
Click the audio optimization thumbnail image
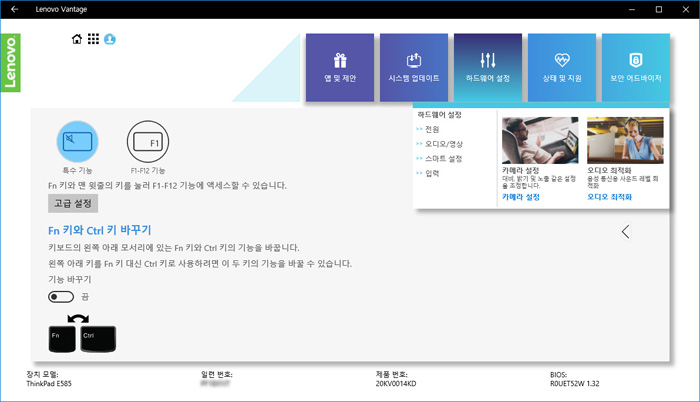click(x=625, y=140)
